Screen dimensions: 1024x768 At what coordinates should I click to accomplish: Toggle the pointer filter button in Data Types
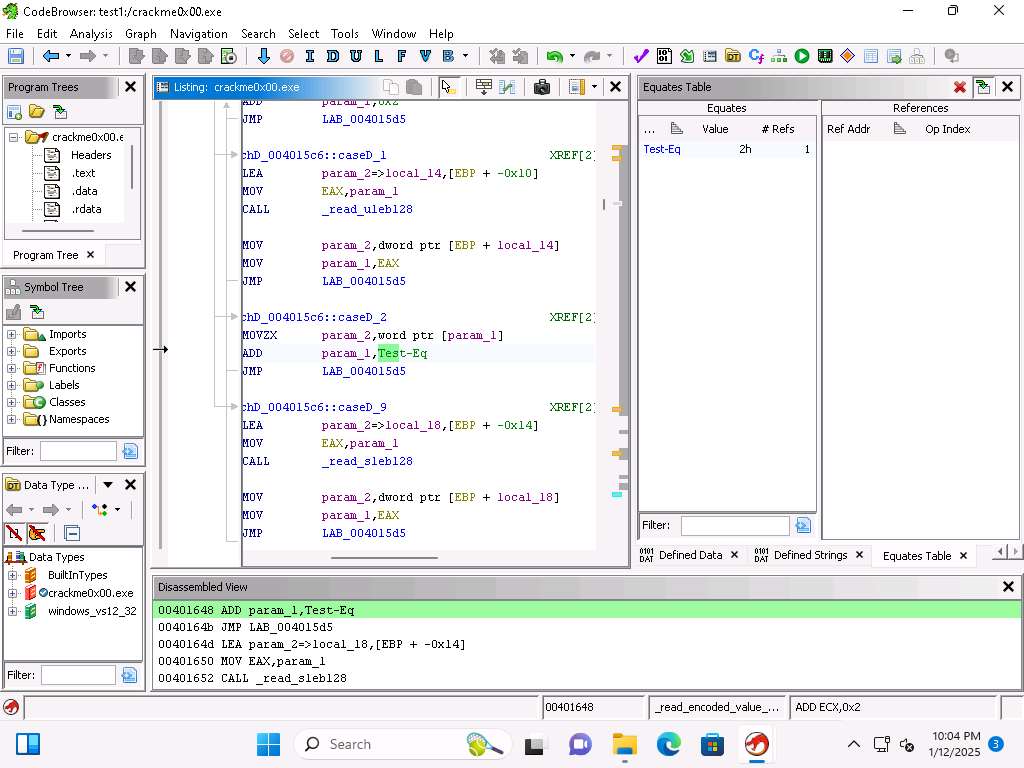(x=37, y=533)
